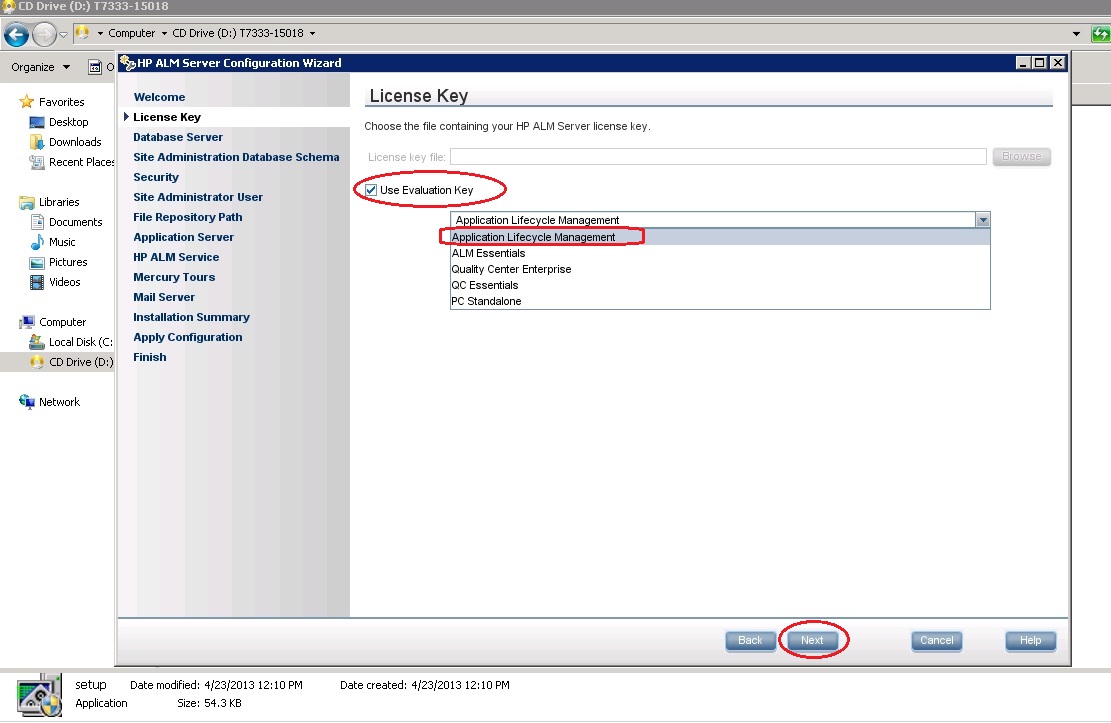Click the Music library icon
1111x723 pixels.
pos(37,242)
